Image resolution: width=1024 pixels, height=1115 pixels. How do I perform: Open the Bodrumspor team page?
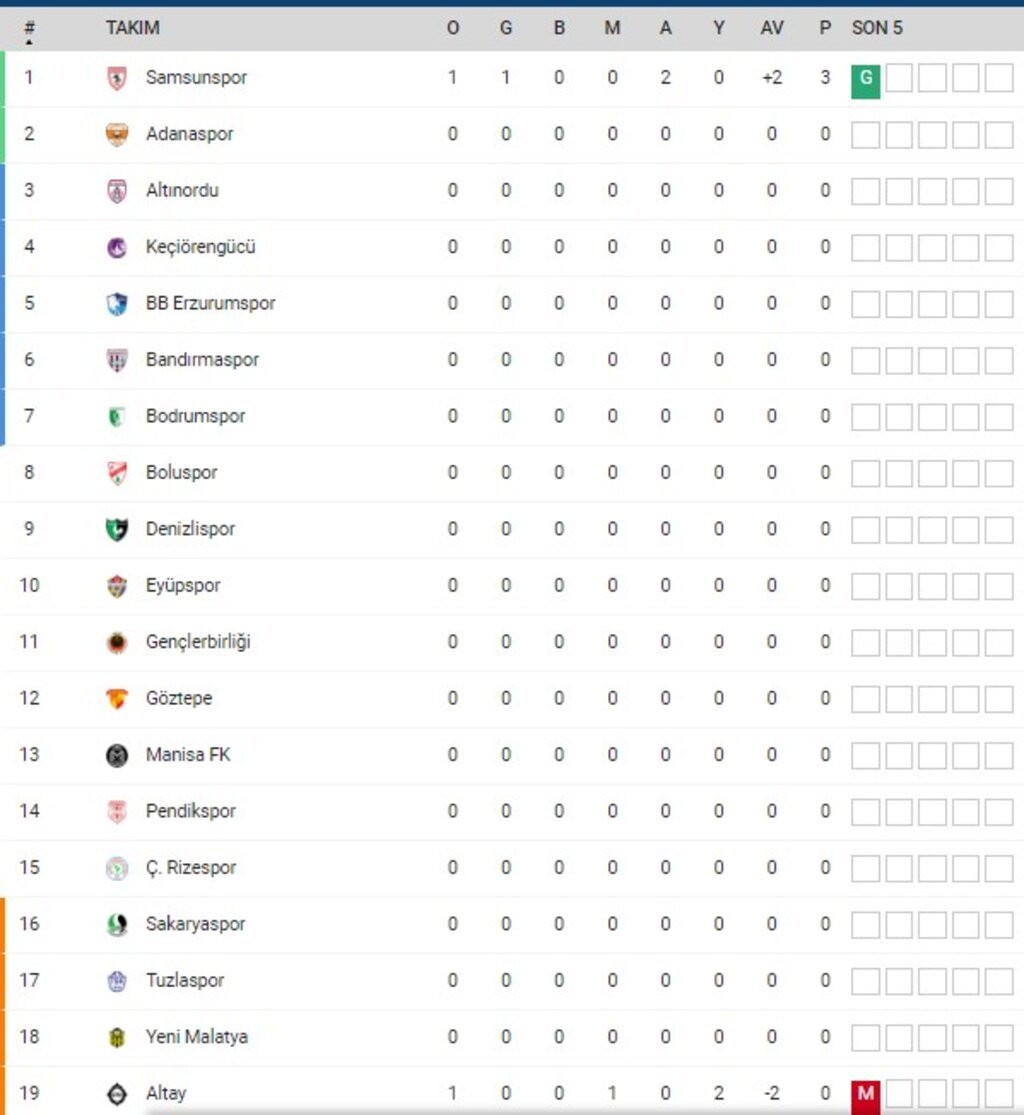tap(195, 416)
